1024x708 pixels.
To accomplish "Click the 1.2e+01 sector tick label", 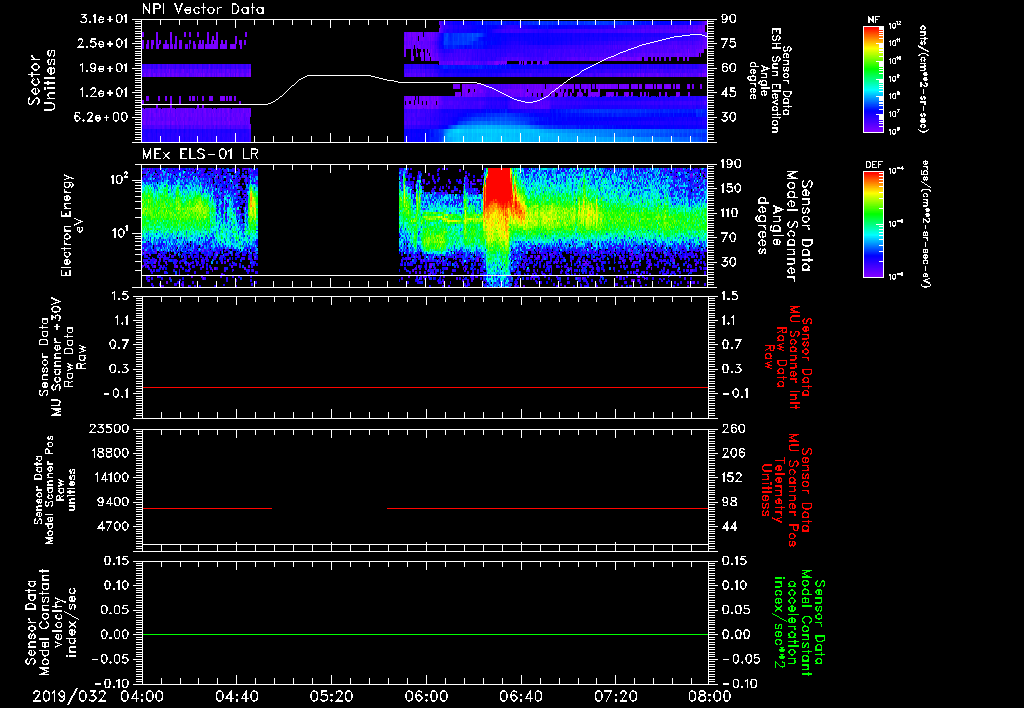I will tap(104, 92).
